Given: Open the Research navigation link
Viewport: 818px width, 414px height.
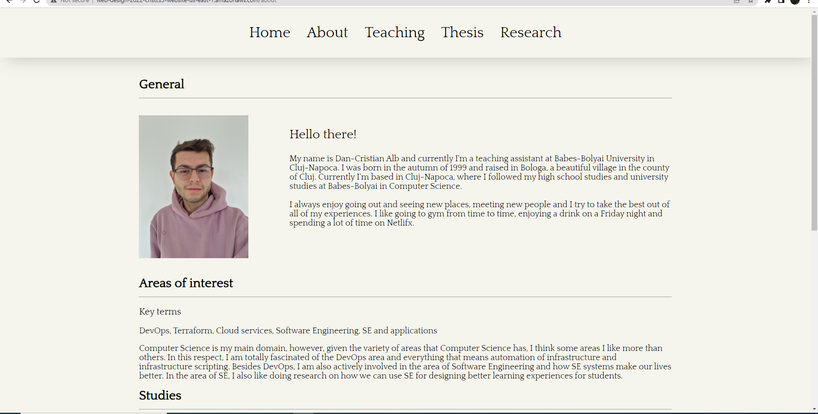Looking at the screenshot, I should click(x=531, y=32).
